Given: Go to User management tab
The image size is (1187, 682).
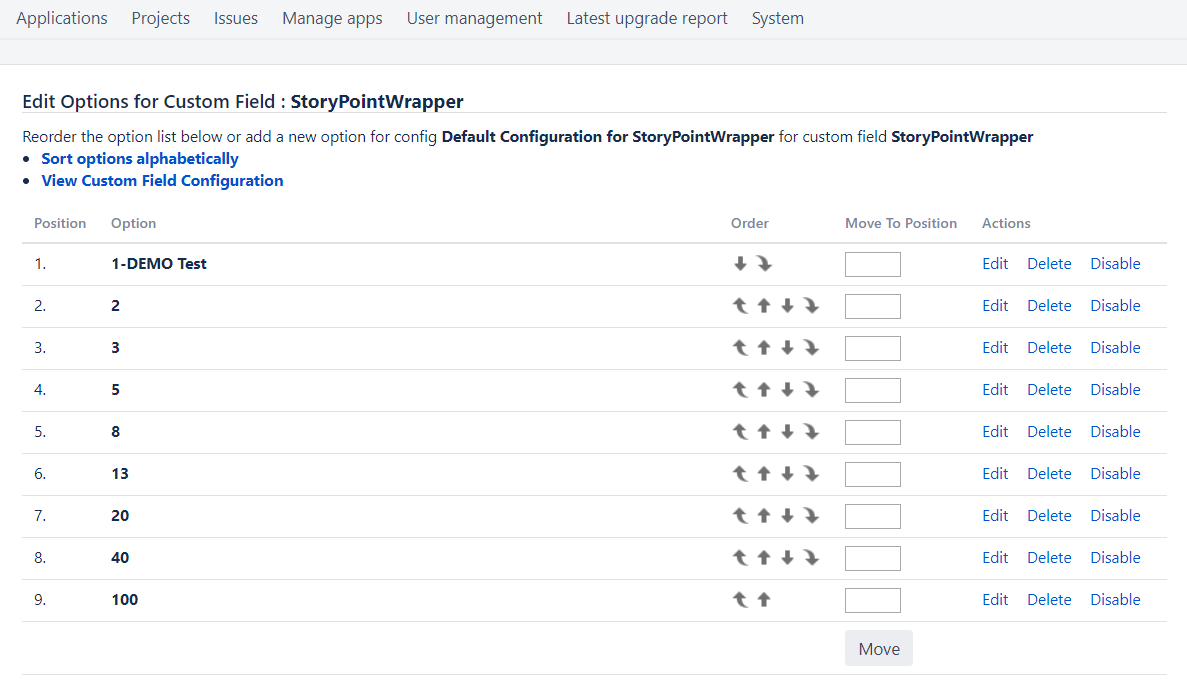Looking at the screenshot, I should click(474, 18).
